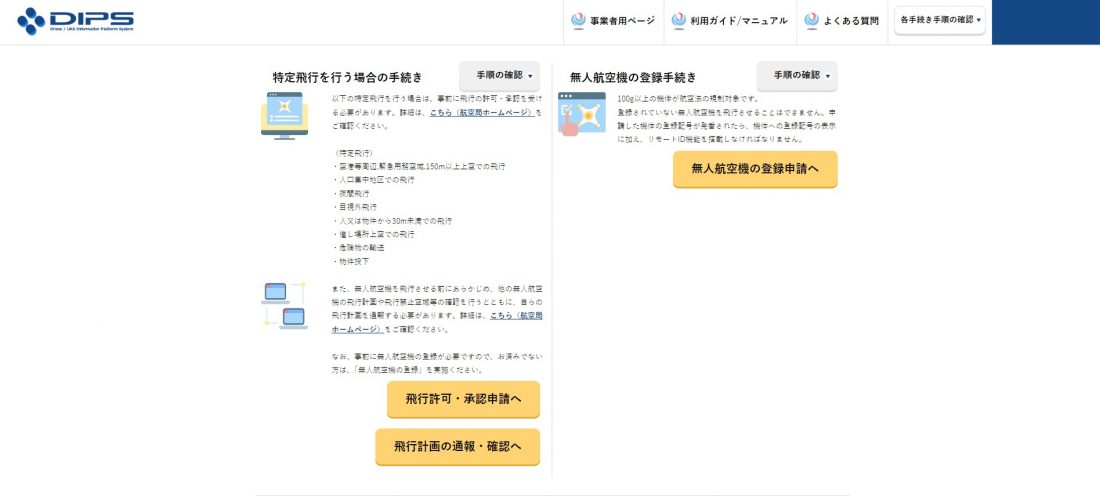The width and height of the screenshot is (1100, 498).
Task: Click the 飛行計画の通報・確認へ button
Action: [x=457, y=447]
